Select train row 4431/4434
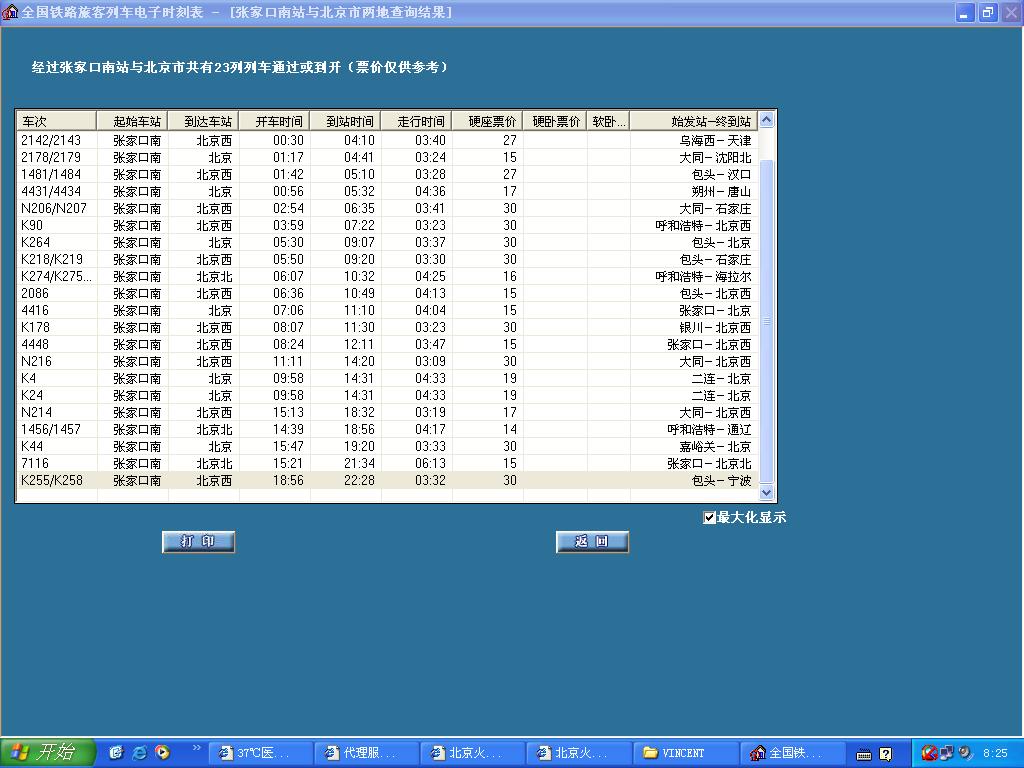Screen dimensions: 1024x768 click(387, 191)
